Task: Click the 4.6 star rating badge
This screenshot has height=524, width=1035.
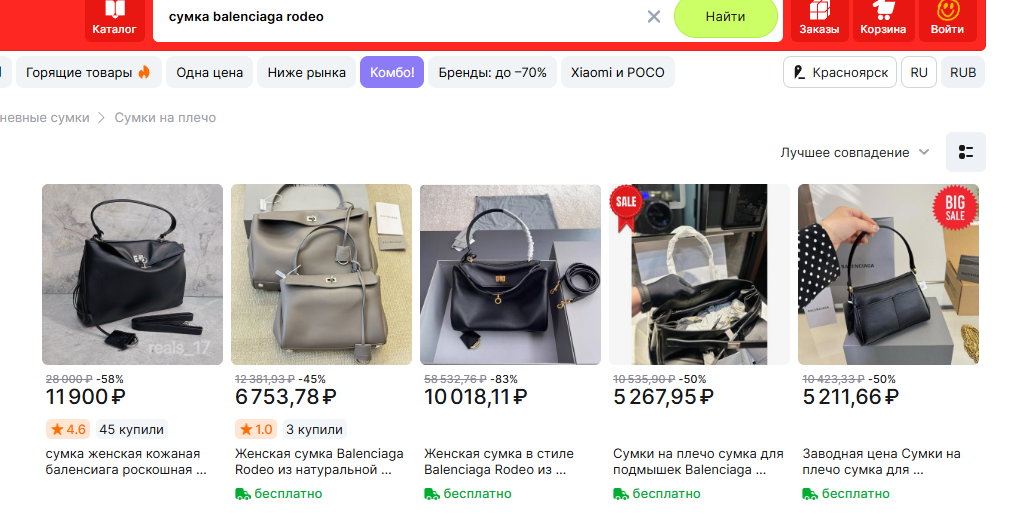Action: pyautogui.click(x=68, y=430)
